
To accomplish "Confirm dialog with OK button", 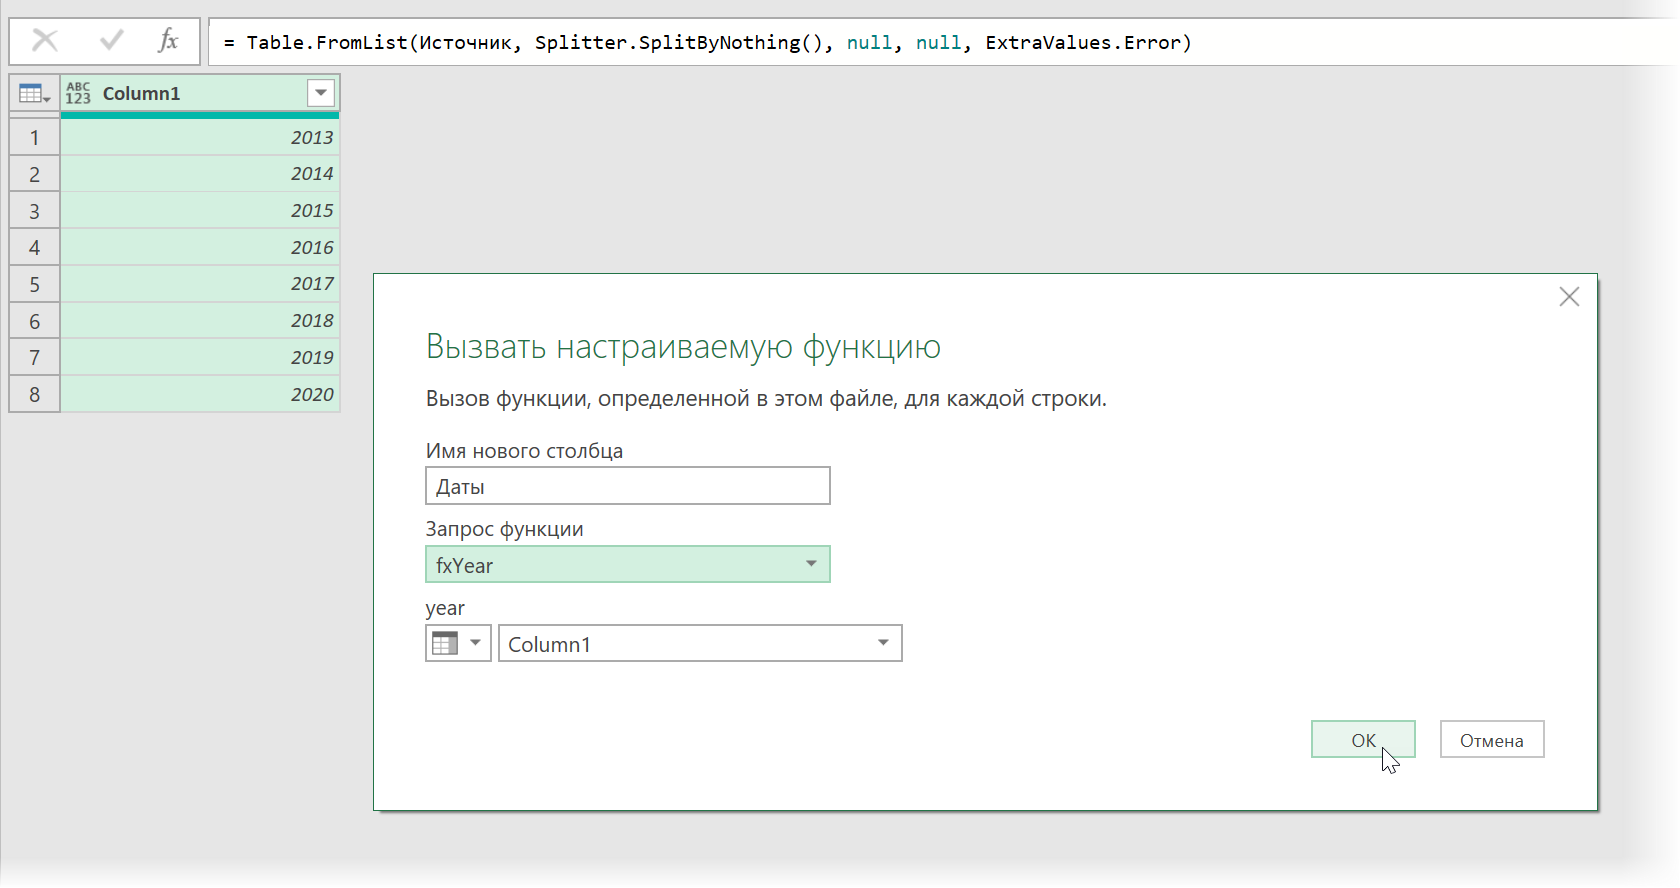I will pyautogui.click(x=1363, y=740).
